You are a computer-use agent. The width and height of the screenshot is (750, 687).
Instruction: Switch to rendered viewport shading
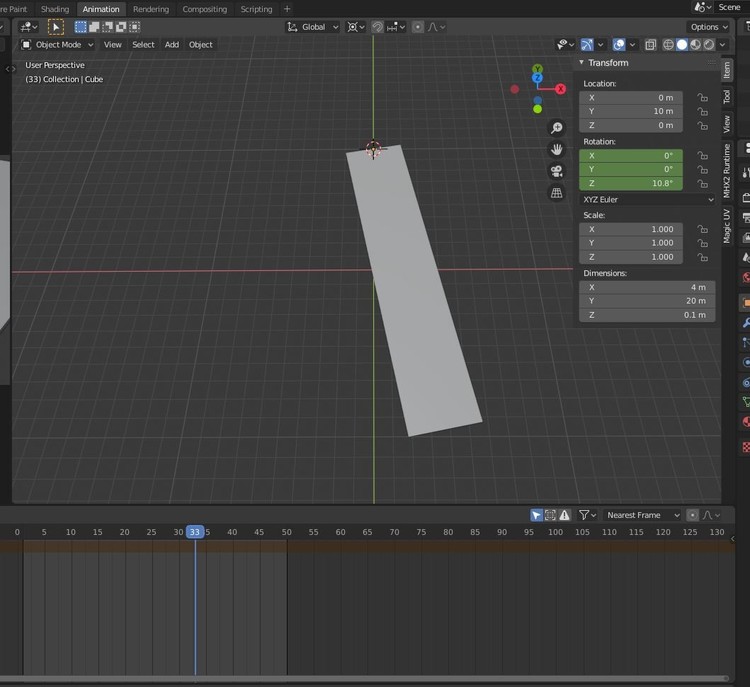tap(709, 44)
